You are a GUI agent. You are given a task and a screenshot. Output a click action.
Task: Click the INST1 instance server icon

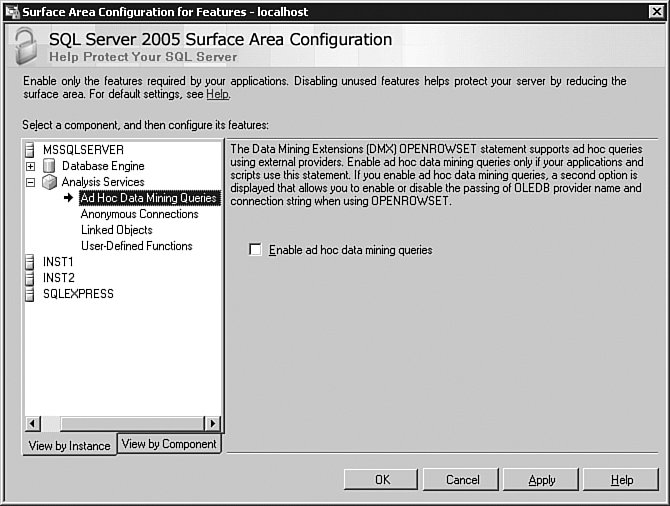(29, 262)
